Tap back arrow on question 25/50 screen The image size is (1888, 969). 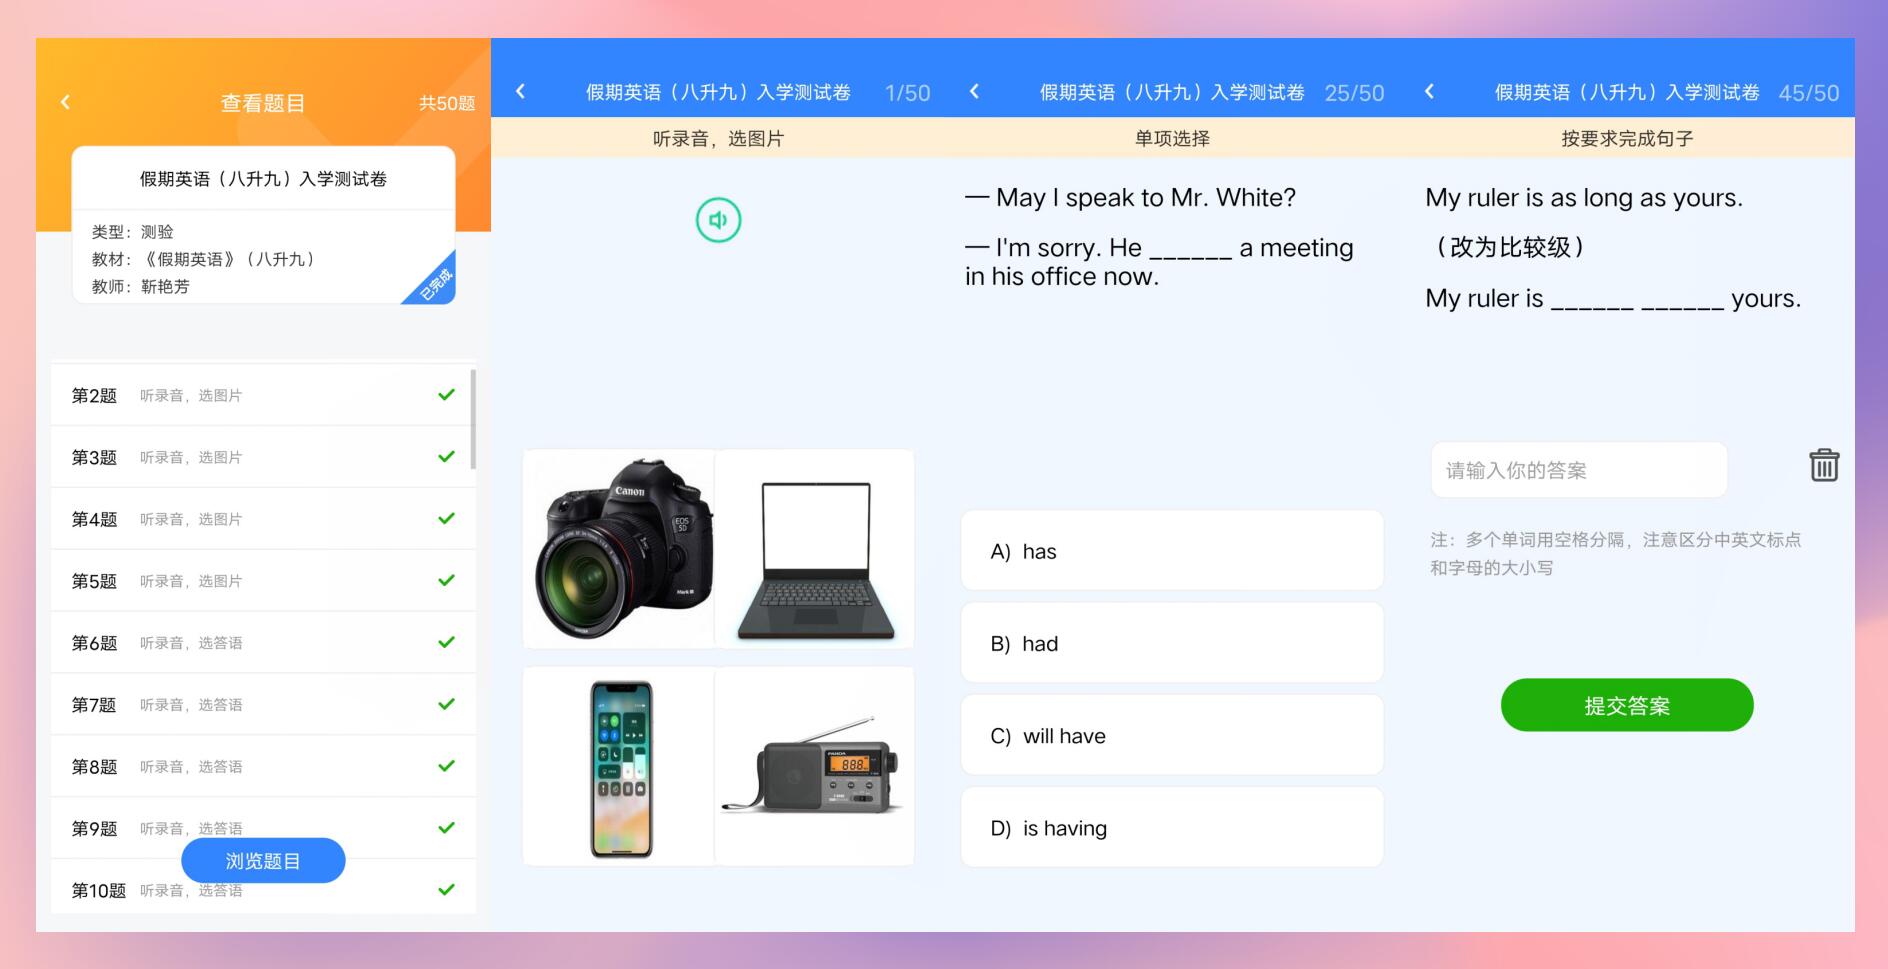coord(974,91)
